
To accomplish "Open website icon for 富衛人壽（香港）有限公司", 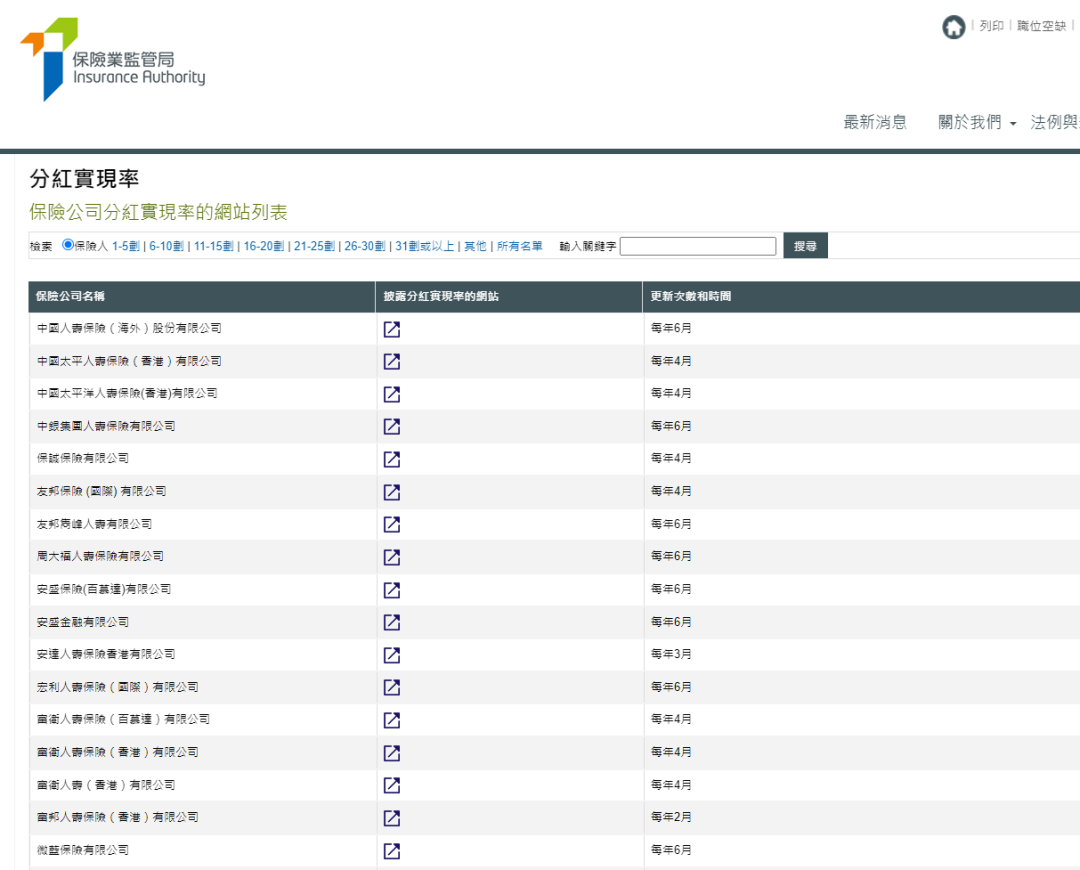I will click(392, 785).
